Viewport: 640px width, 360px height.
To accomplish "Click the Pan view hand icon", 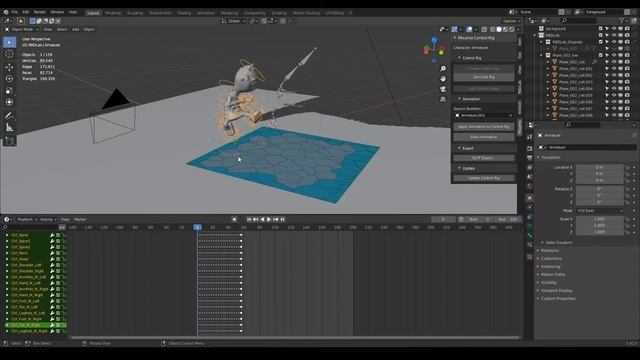I will pos(443,78).
